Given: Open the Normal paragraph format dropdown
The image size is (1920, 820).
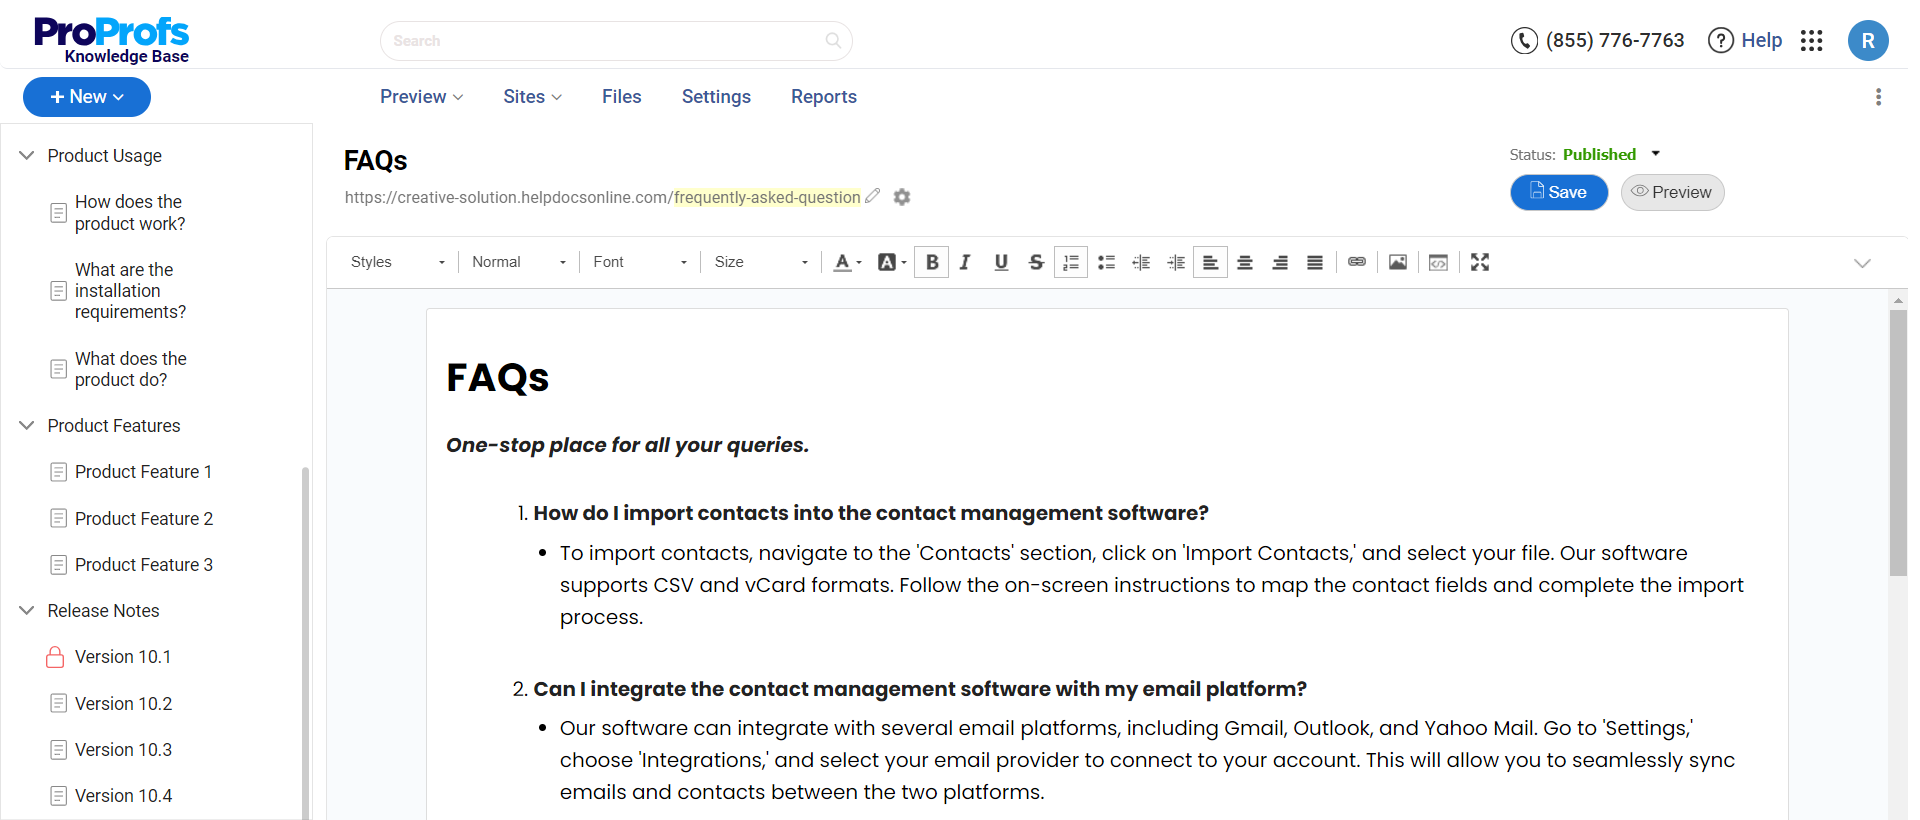Looking at the screenshot, I should pyautogui.click(x=519, y=262).
